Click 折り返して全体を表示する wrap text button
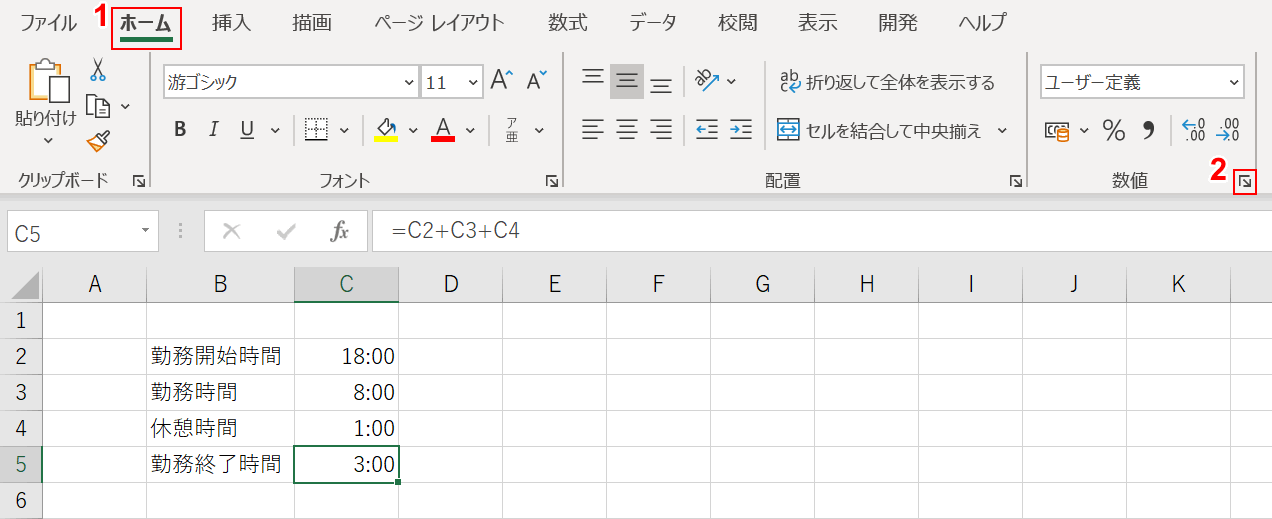Screen dimensions: 1272x519 pos(887,82)
